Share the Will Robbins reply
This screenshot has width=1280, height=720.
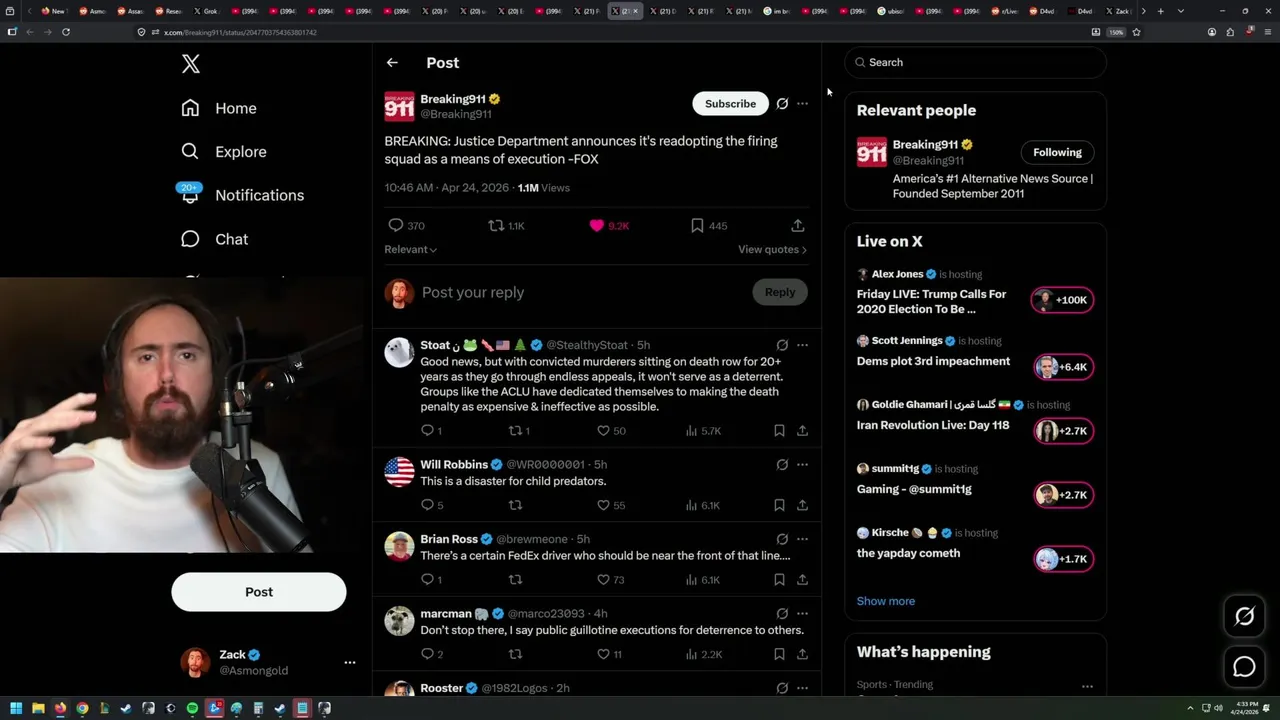pyautogui.click(x=802, y=505)
